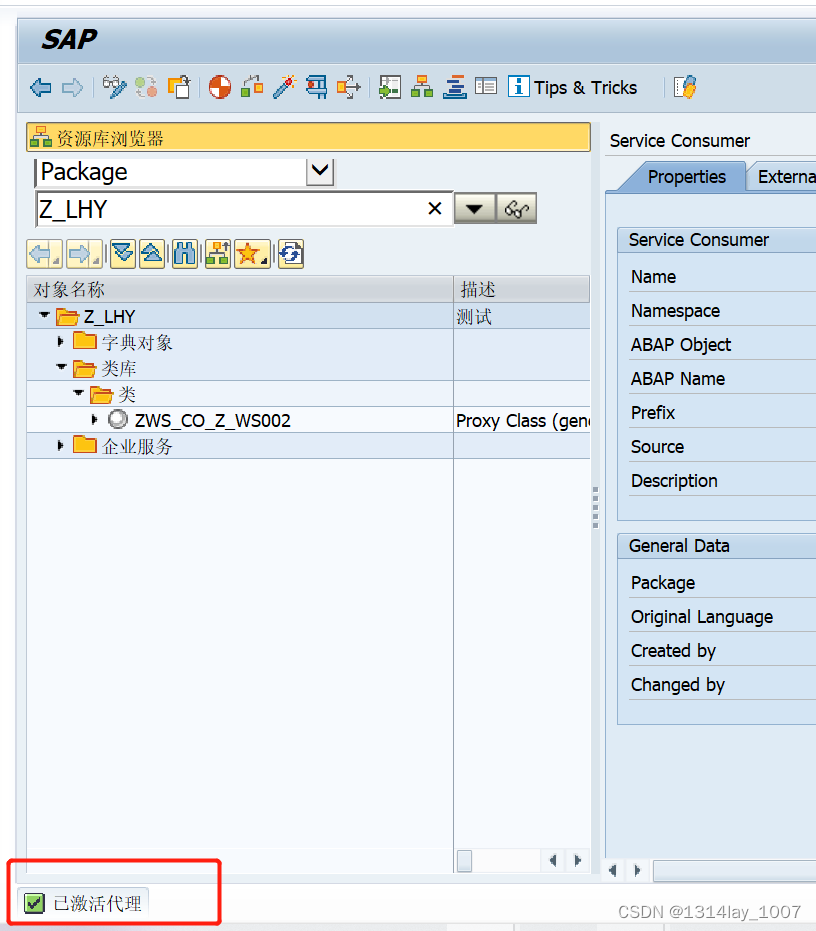Clear the Z_LHY field with X button
The width and height of the screenshot is (816, 931).
[435, 208]
